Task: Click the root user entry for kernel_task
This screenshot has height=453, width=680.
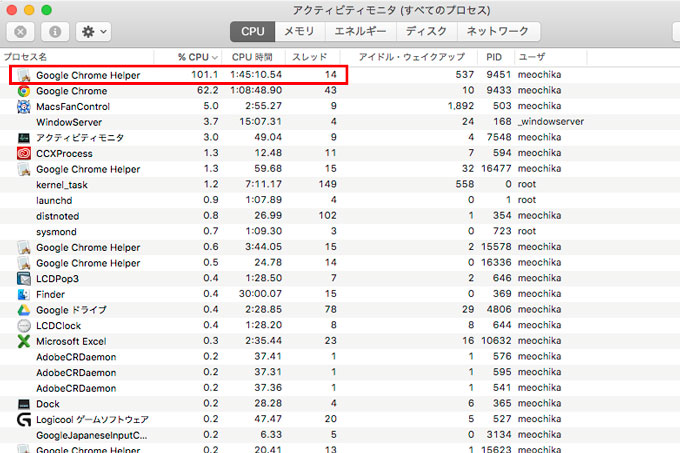Action: click(x=527, y=184)
